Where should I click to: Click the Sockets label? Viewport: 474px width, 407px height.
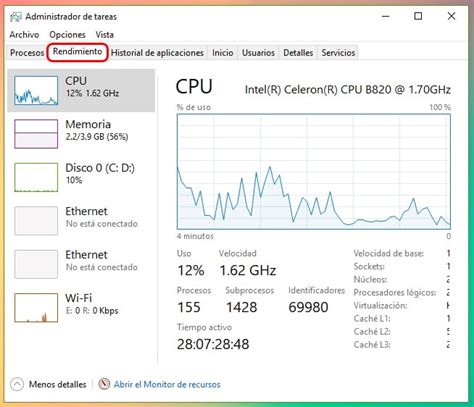[x=369, y=266]
